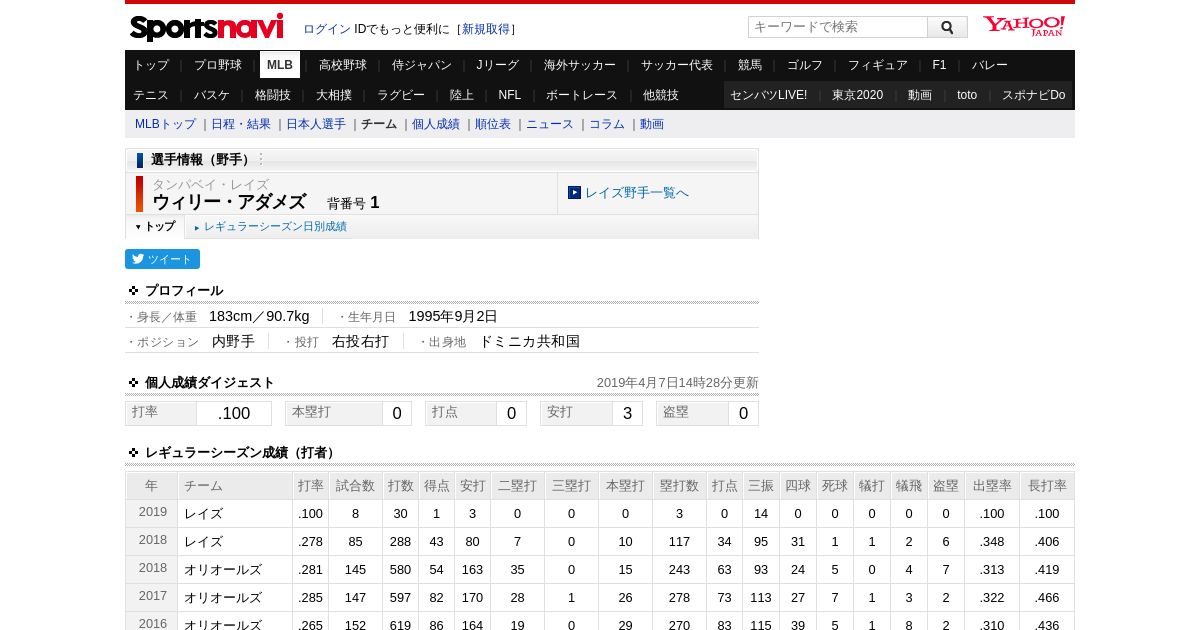Go to 日程・結果 sub-navigation link

pos(241,124)
